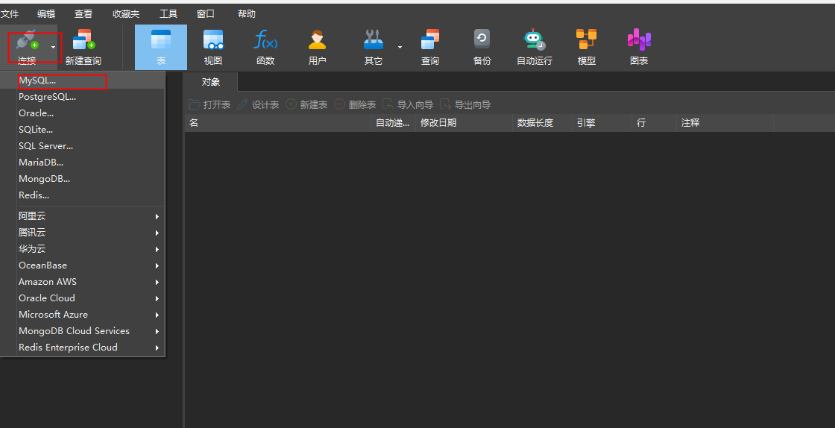Expand the 腾讯云 submenu
The width and height of the screenshot is (835, 428).
pyautogui.click(x=83, y=233)
